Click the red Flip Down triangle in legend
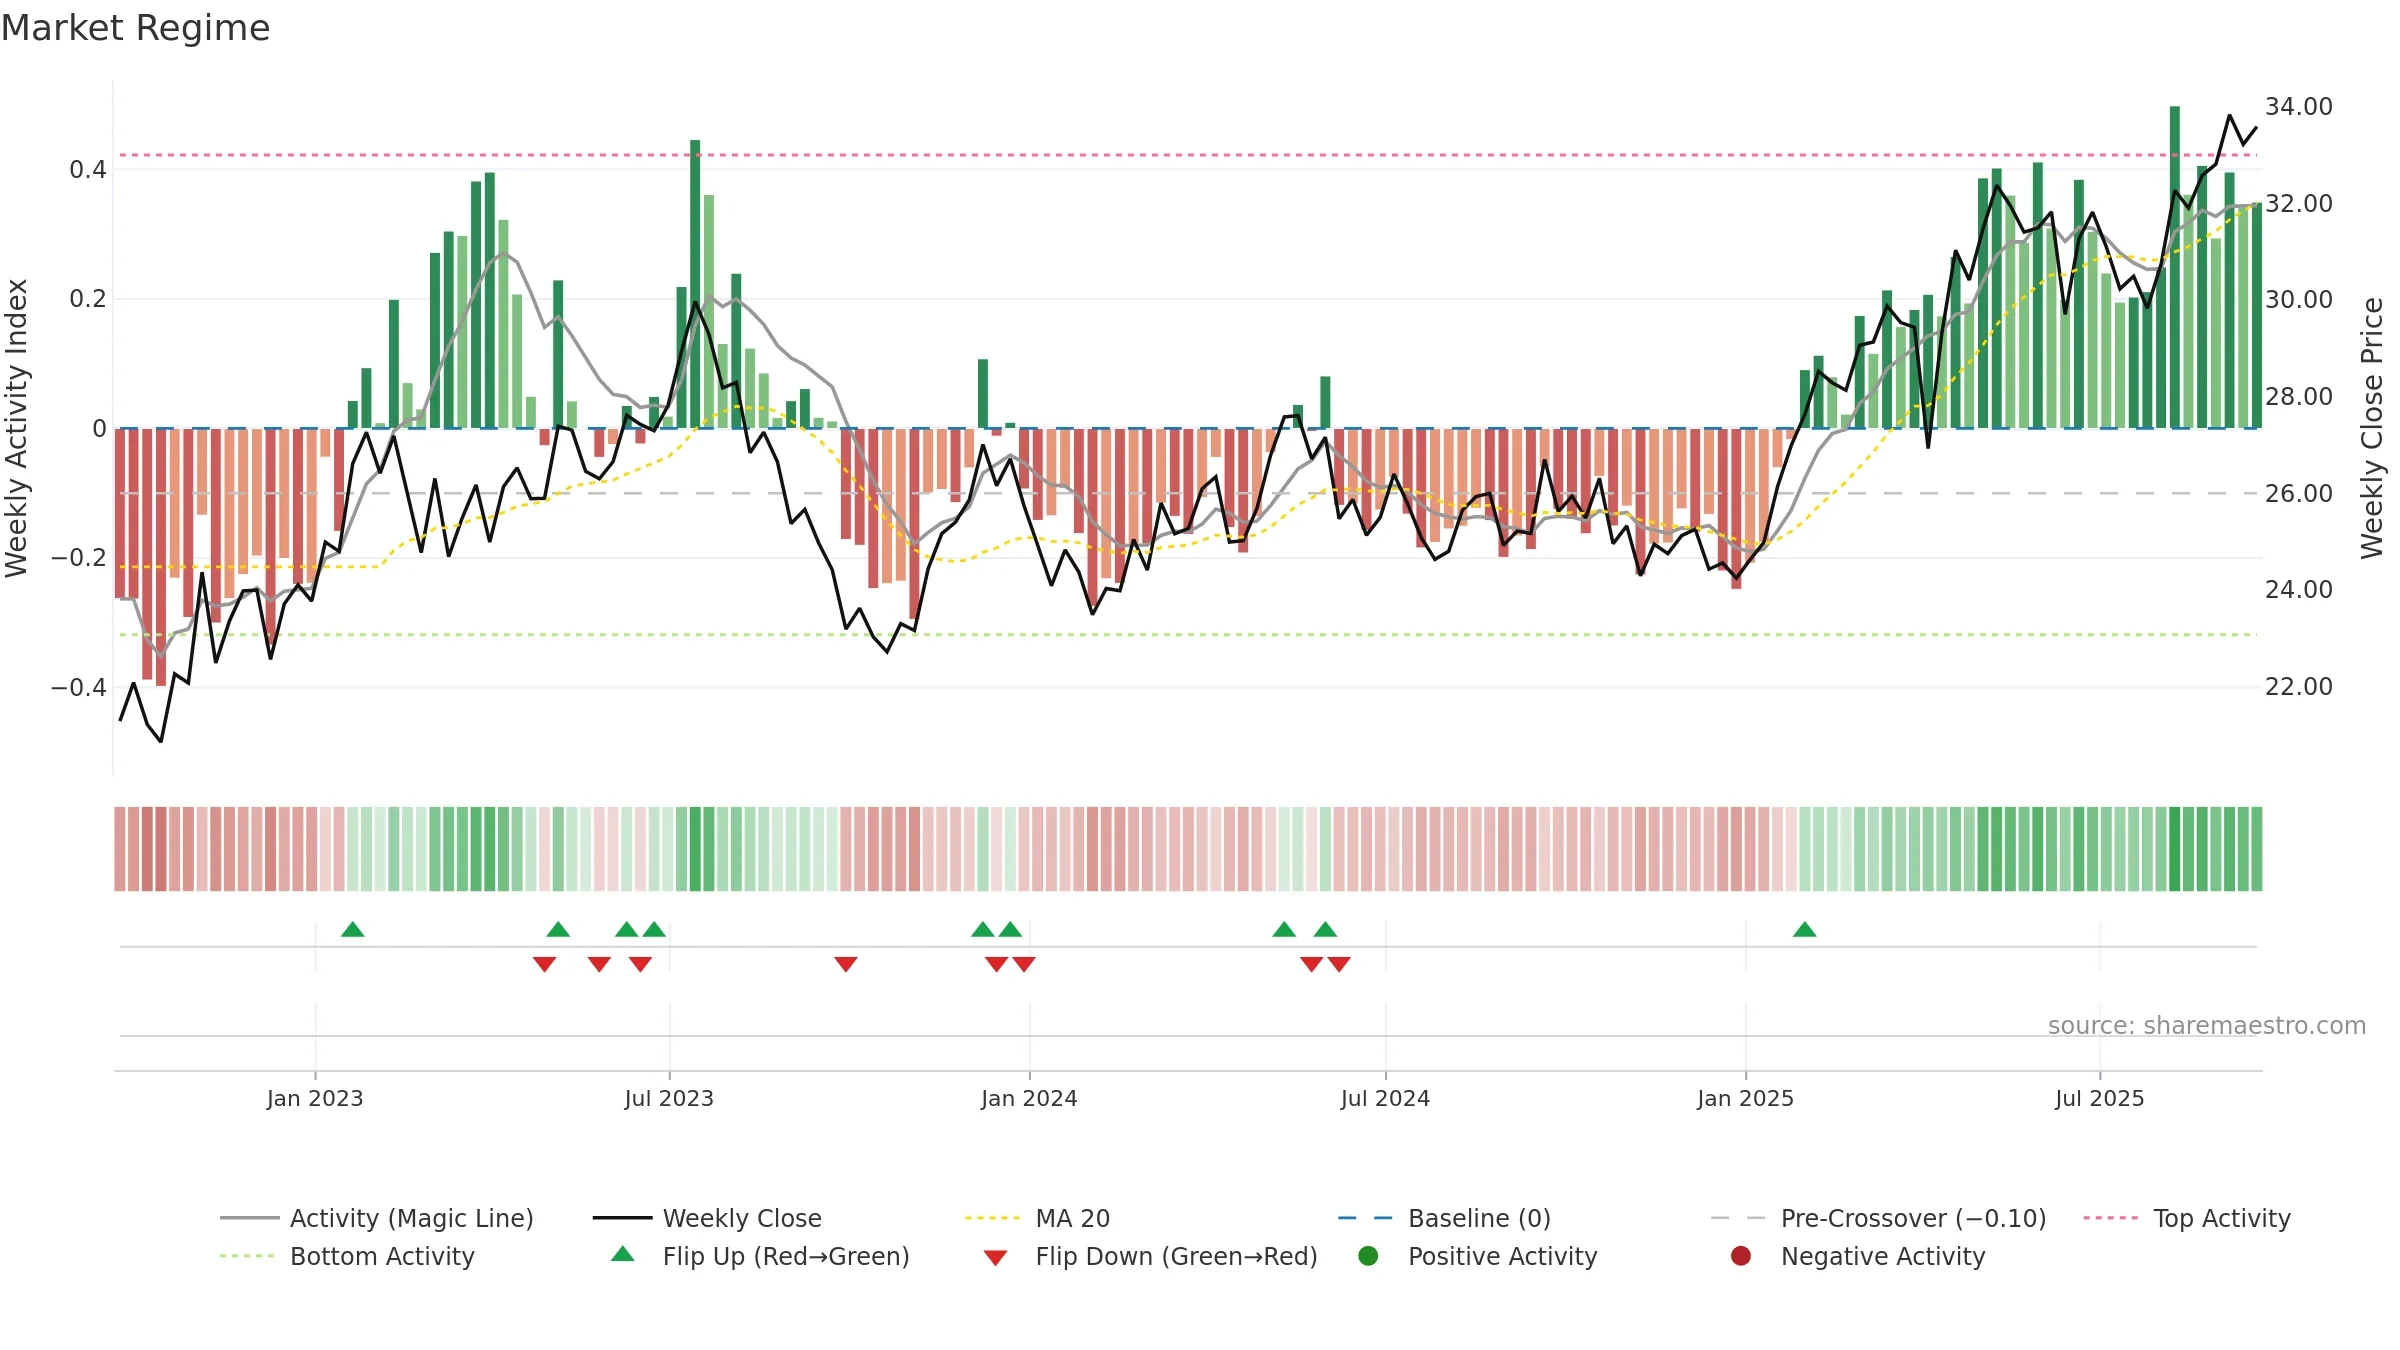2400x1350 pixels. 995,1258
